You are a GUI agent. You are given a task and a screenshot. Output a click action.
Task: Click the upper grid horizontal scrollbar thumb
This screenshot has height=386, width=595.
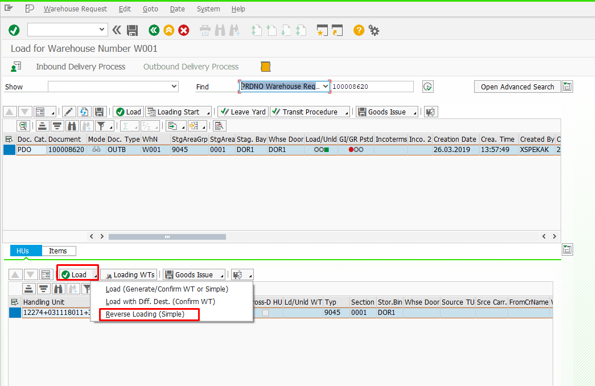[167, 237]
